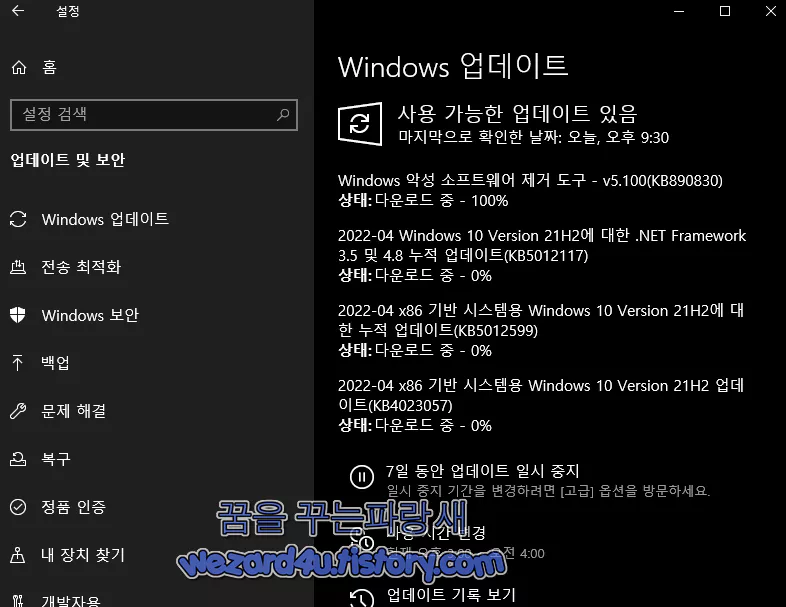Click the 정품 인증 checkmark icon

[18, 507]
